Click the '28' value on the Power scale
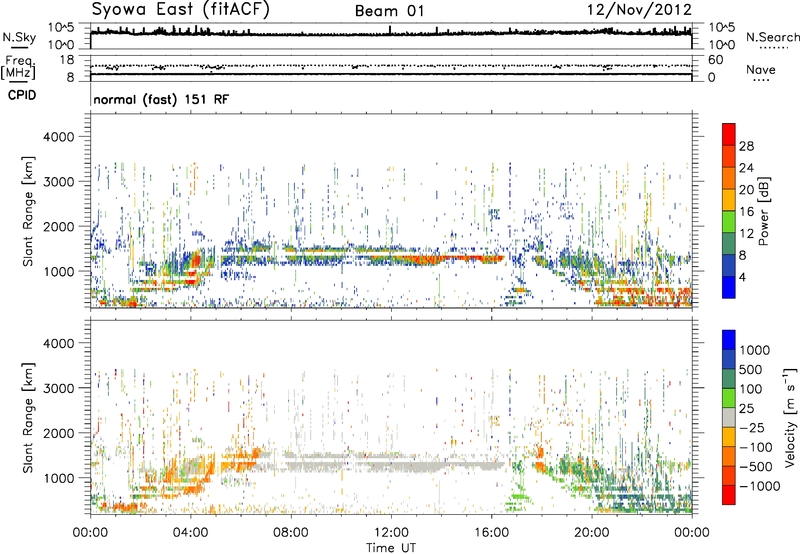 tap(746, 146)
